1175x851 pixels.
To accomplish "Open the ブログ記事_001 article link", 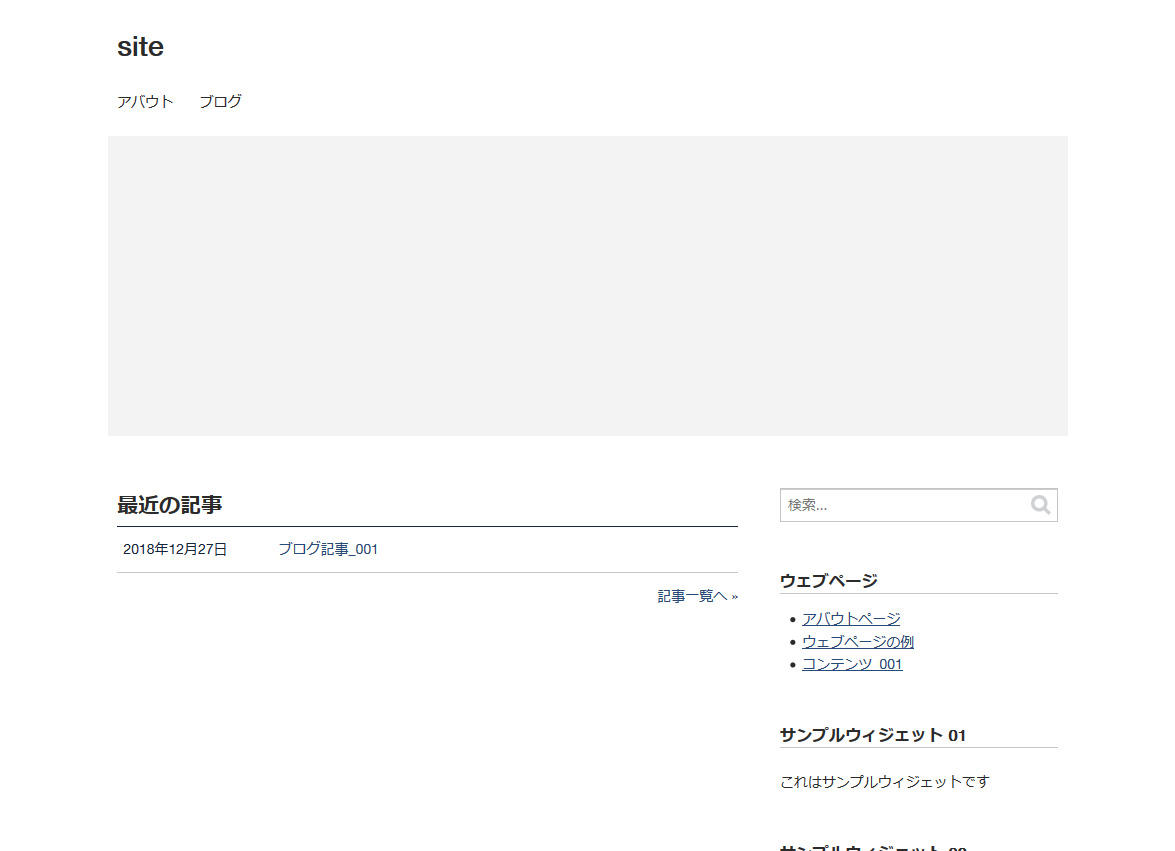I will (328, 549).
